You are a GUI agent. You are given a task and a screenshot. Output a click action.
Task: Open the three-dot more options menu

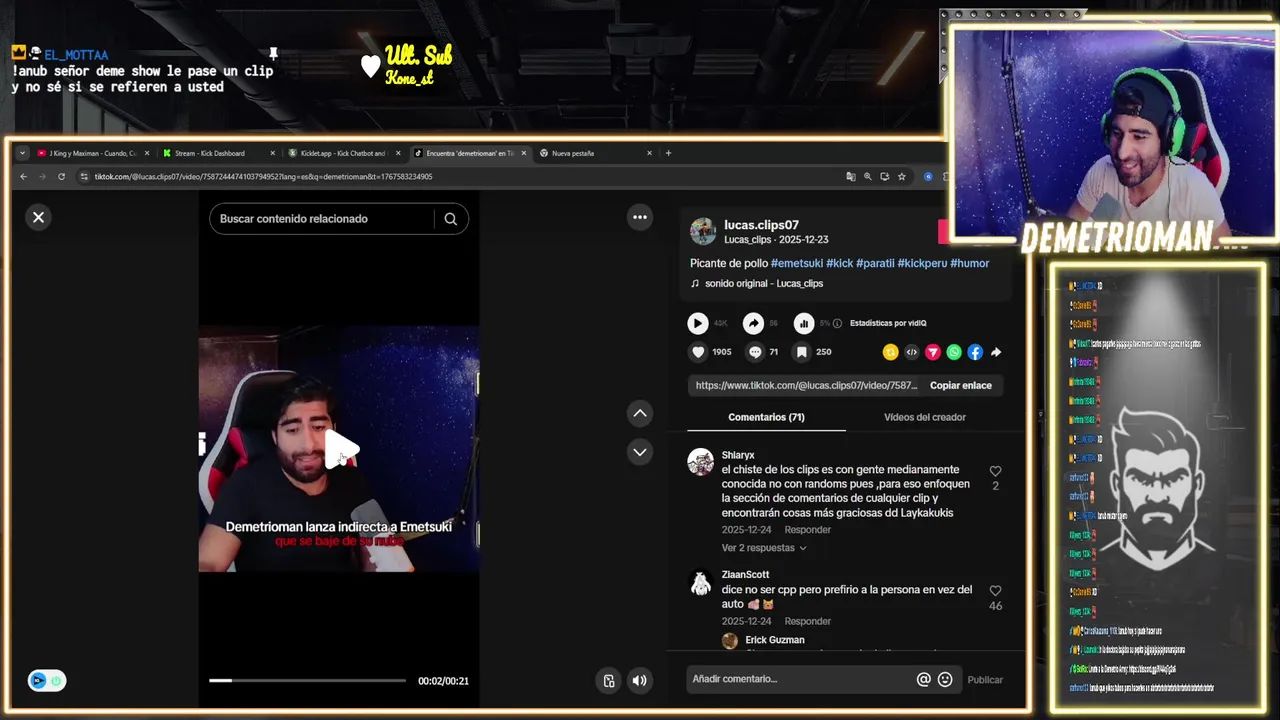pyautogui.click(x=640, y=217)
